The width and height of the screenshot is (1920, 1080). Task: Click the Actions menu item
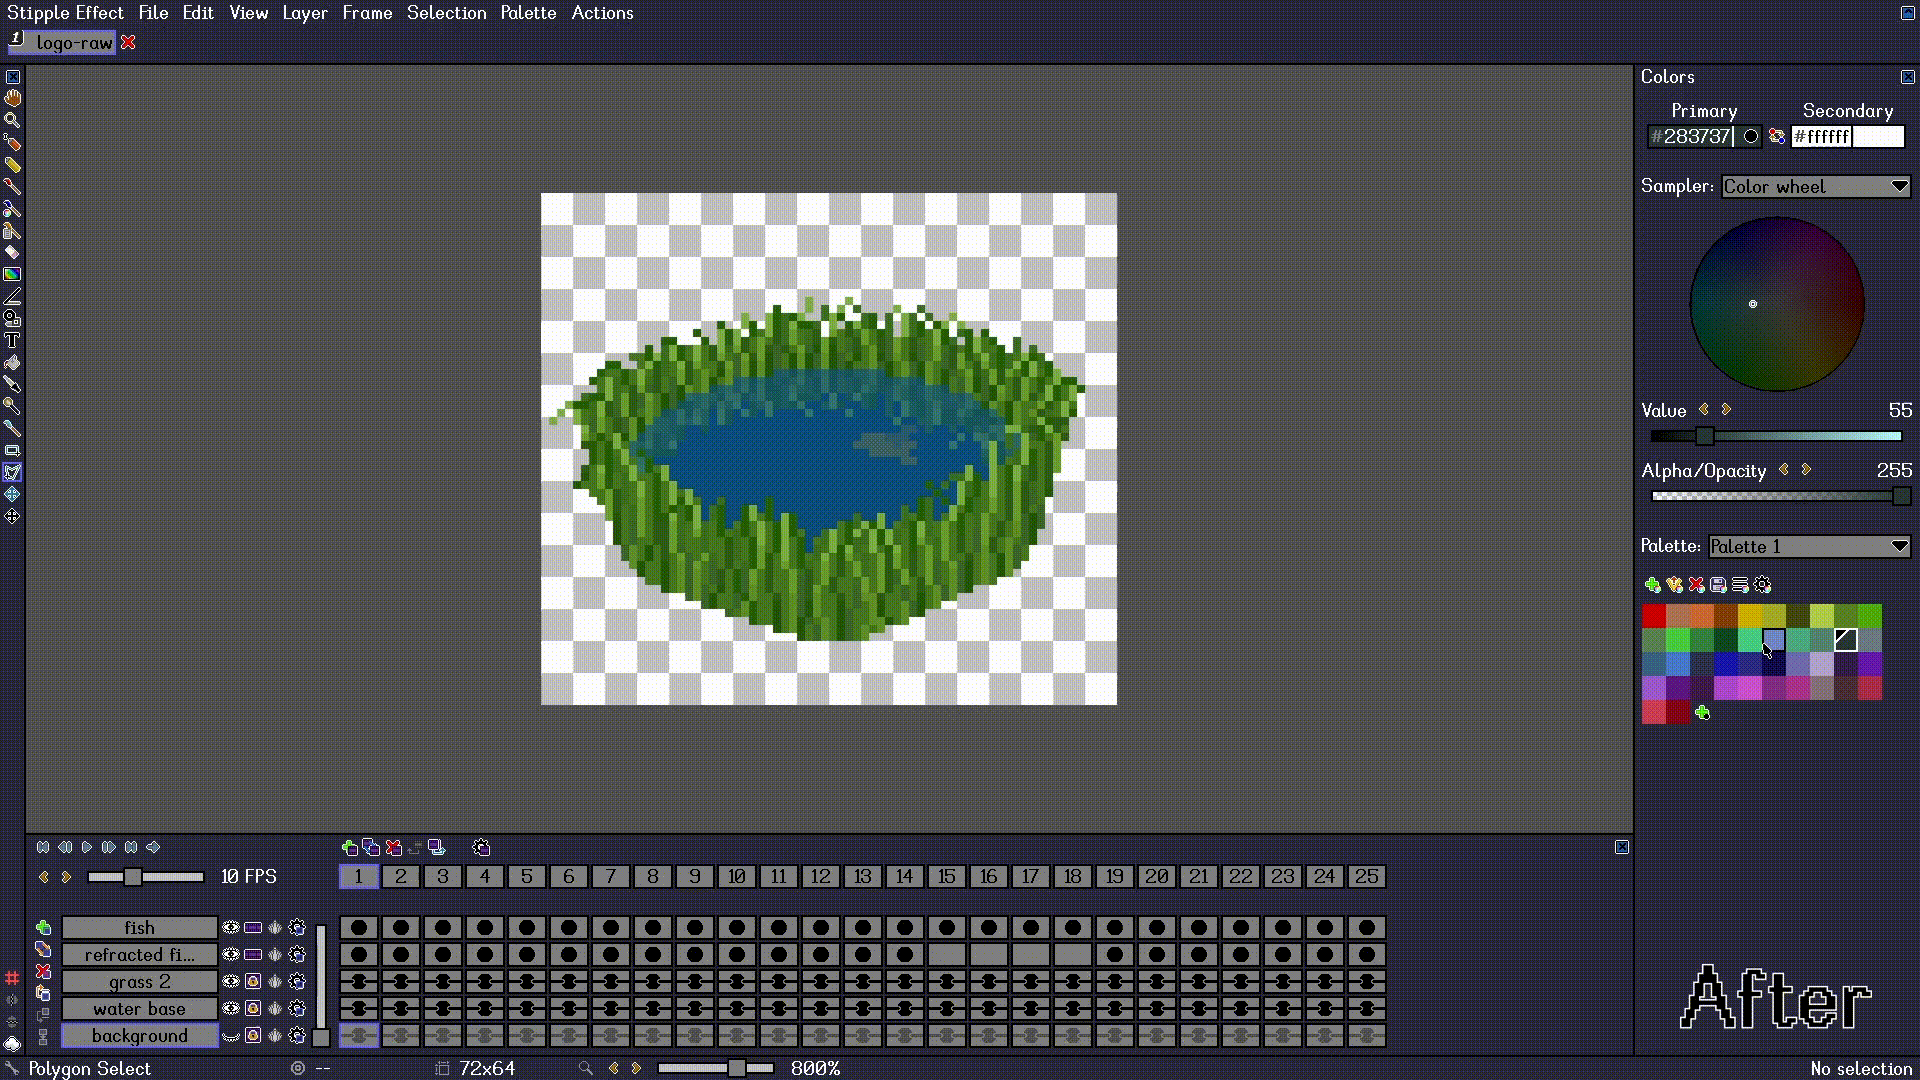point(603,12)
